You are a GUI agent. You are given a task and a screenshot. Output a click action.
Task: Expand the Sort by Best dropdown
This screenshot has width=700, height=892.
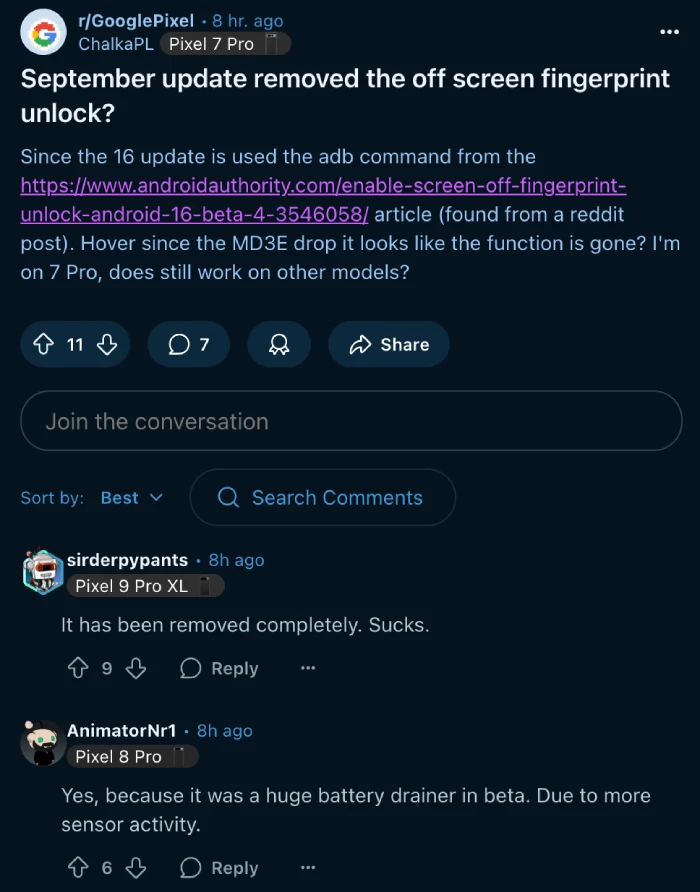[131, 498]
